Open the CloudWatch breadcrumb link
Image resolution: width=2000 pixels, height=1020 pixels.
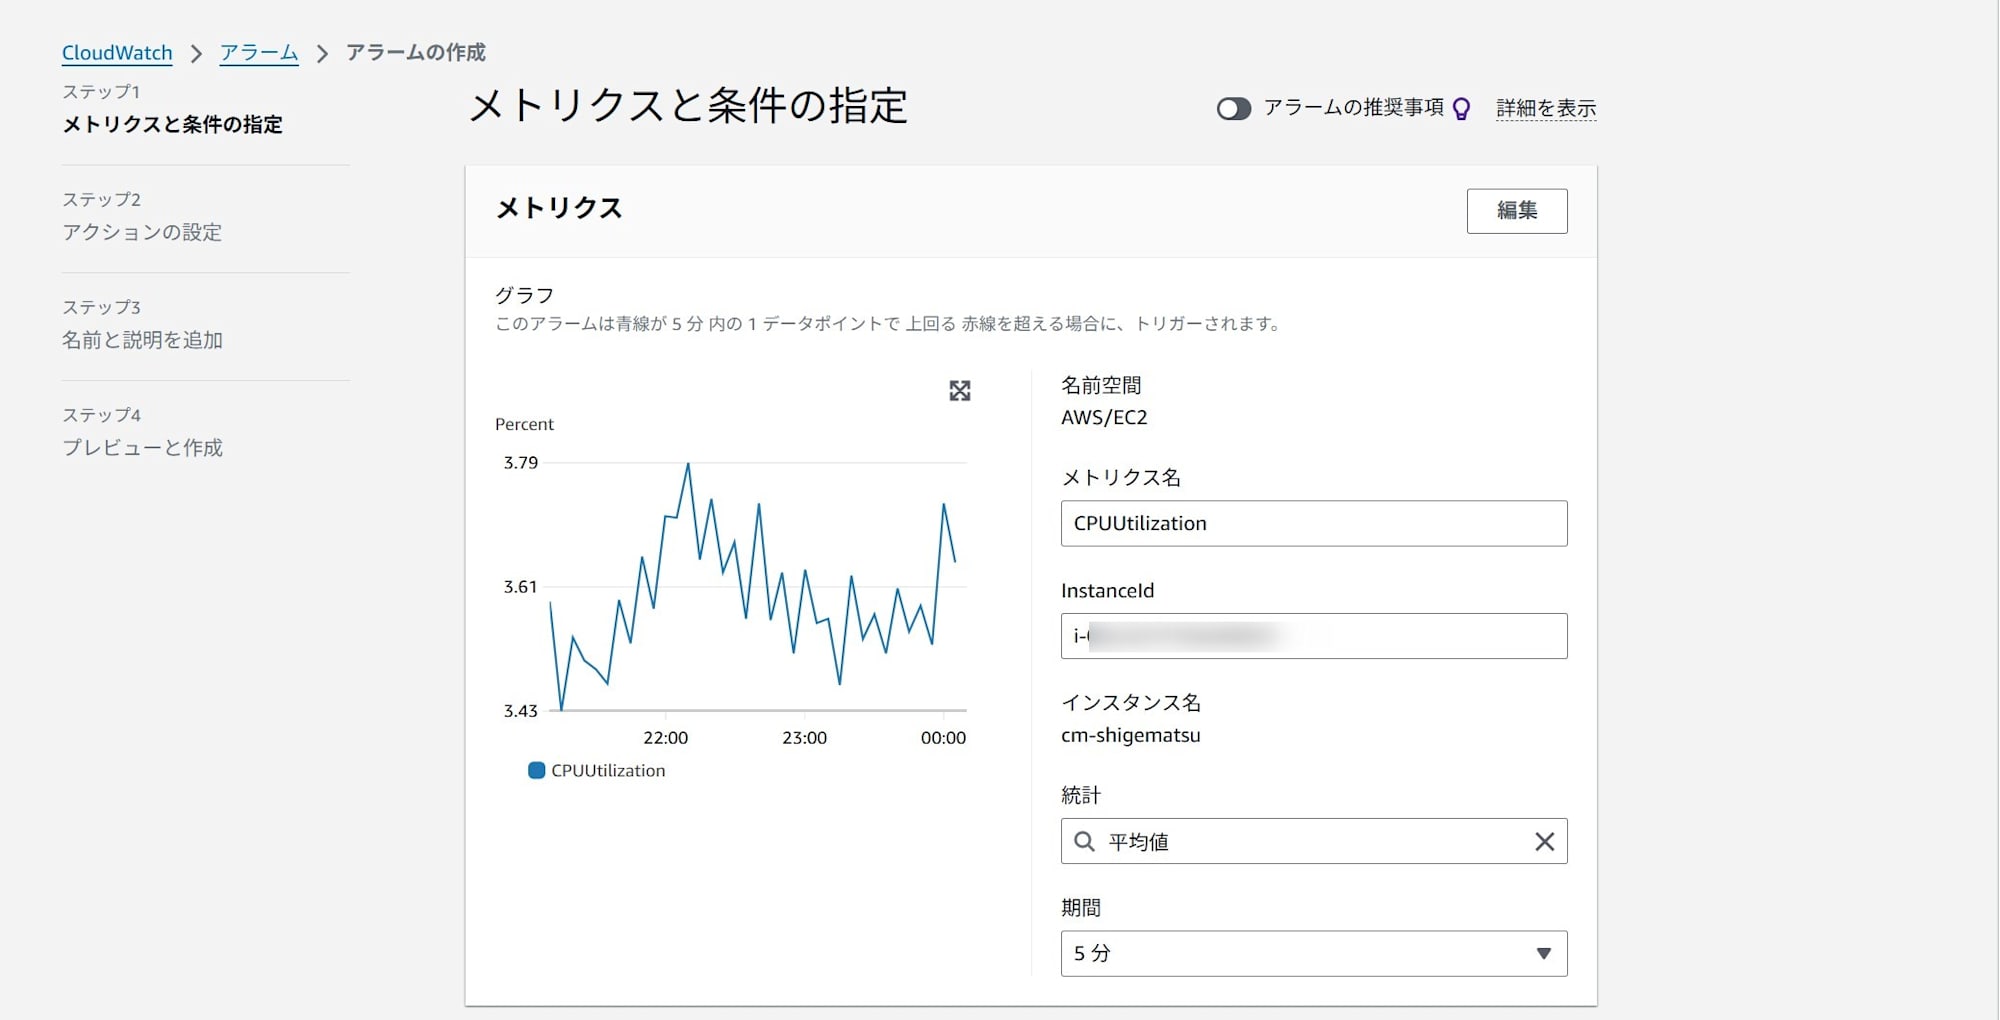tap(117, 53)
